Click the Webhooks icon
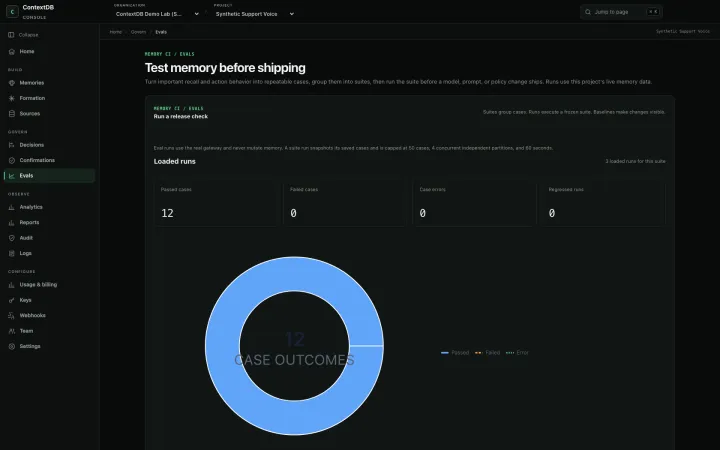Viewport: 720px width, 450px height. point(11,315)
